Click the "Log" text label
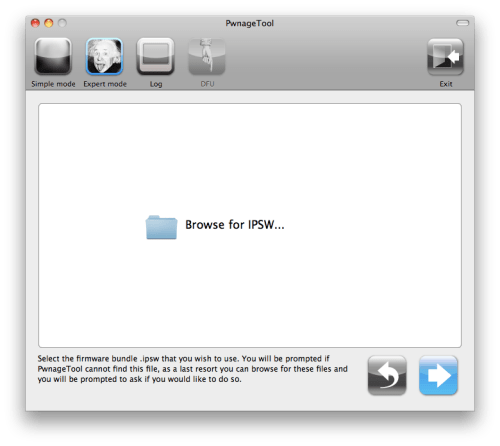This screenshot has height=446, width=500. (x=156, y=84)
